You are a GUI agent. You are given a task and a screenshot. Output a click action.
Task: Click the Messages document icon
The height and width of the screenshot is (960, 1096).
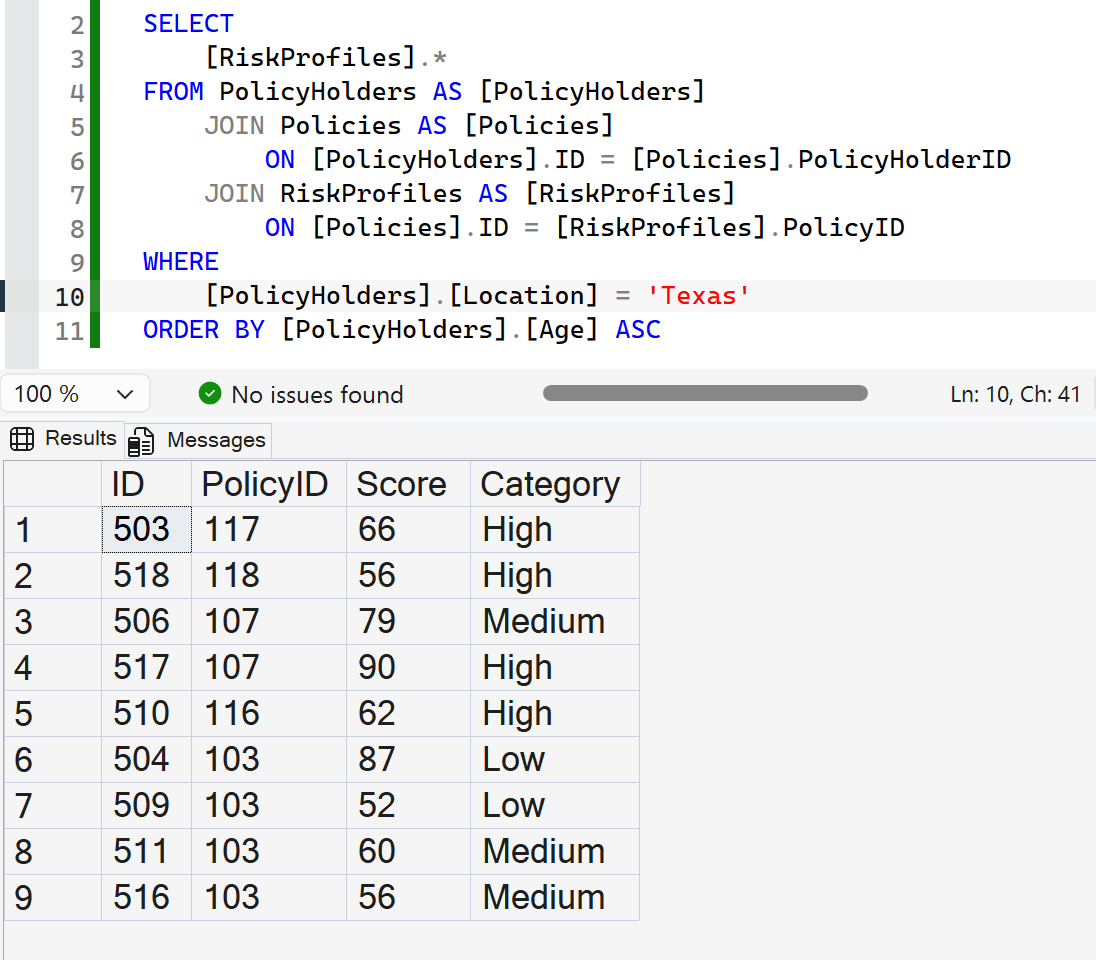141,441
